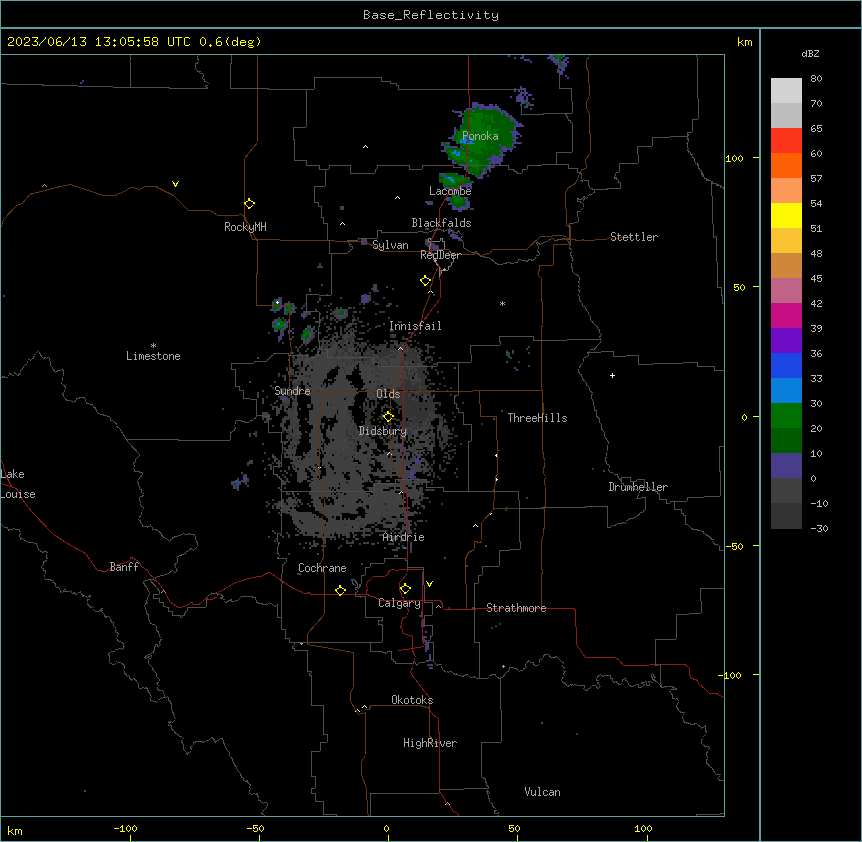Click the asterisk marker east of Innisfail
862x842 pixels.
pyautogui.click(x=502, y=303)
